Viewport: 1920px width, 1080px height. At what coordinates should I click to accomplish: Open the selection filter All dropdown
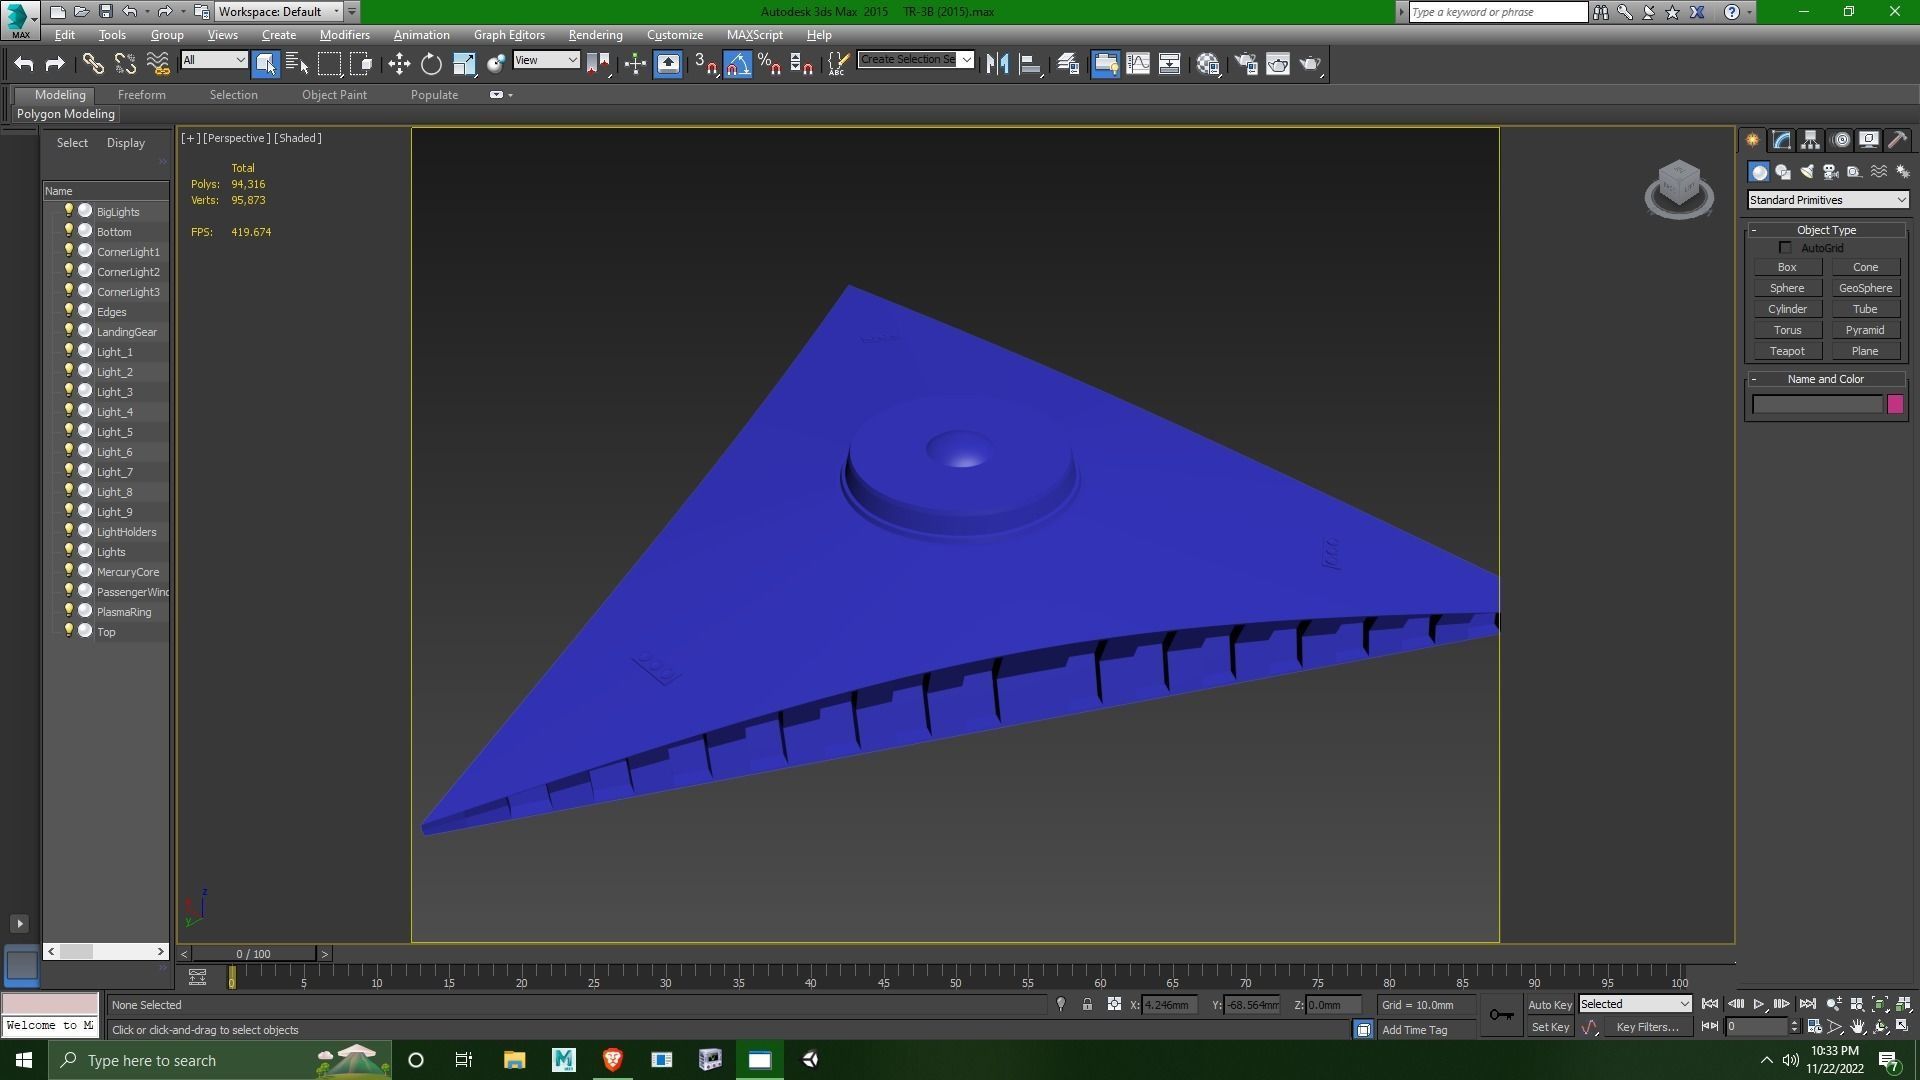(x=214, y=60)
